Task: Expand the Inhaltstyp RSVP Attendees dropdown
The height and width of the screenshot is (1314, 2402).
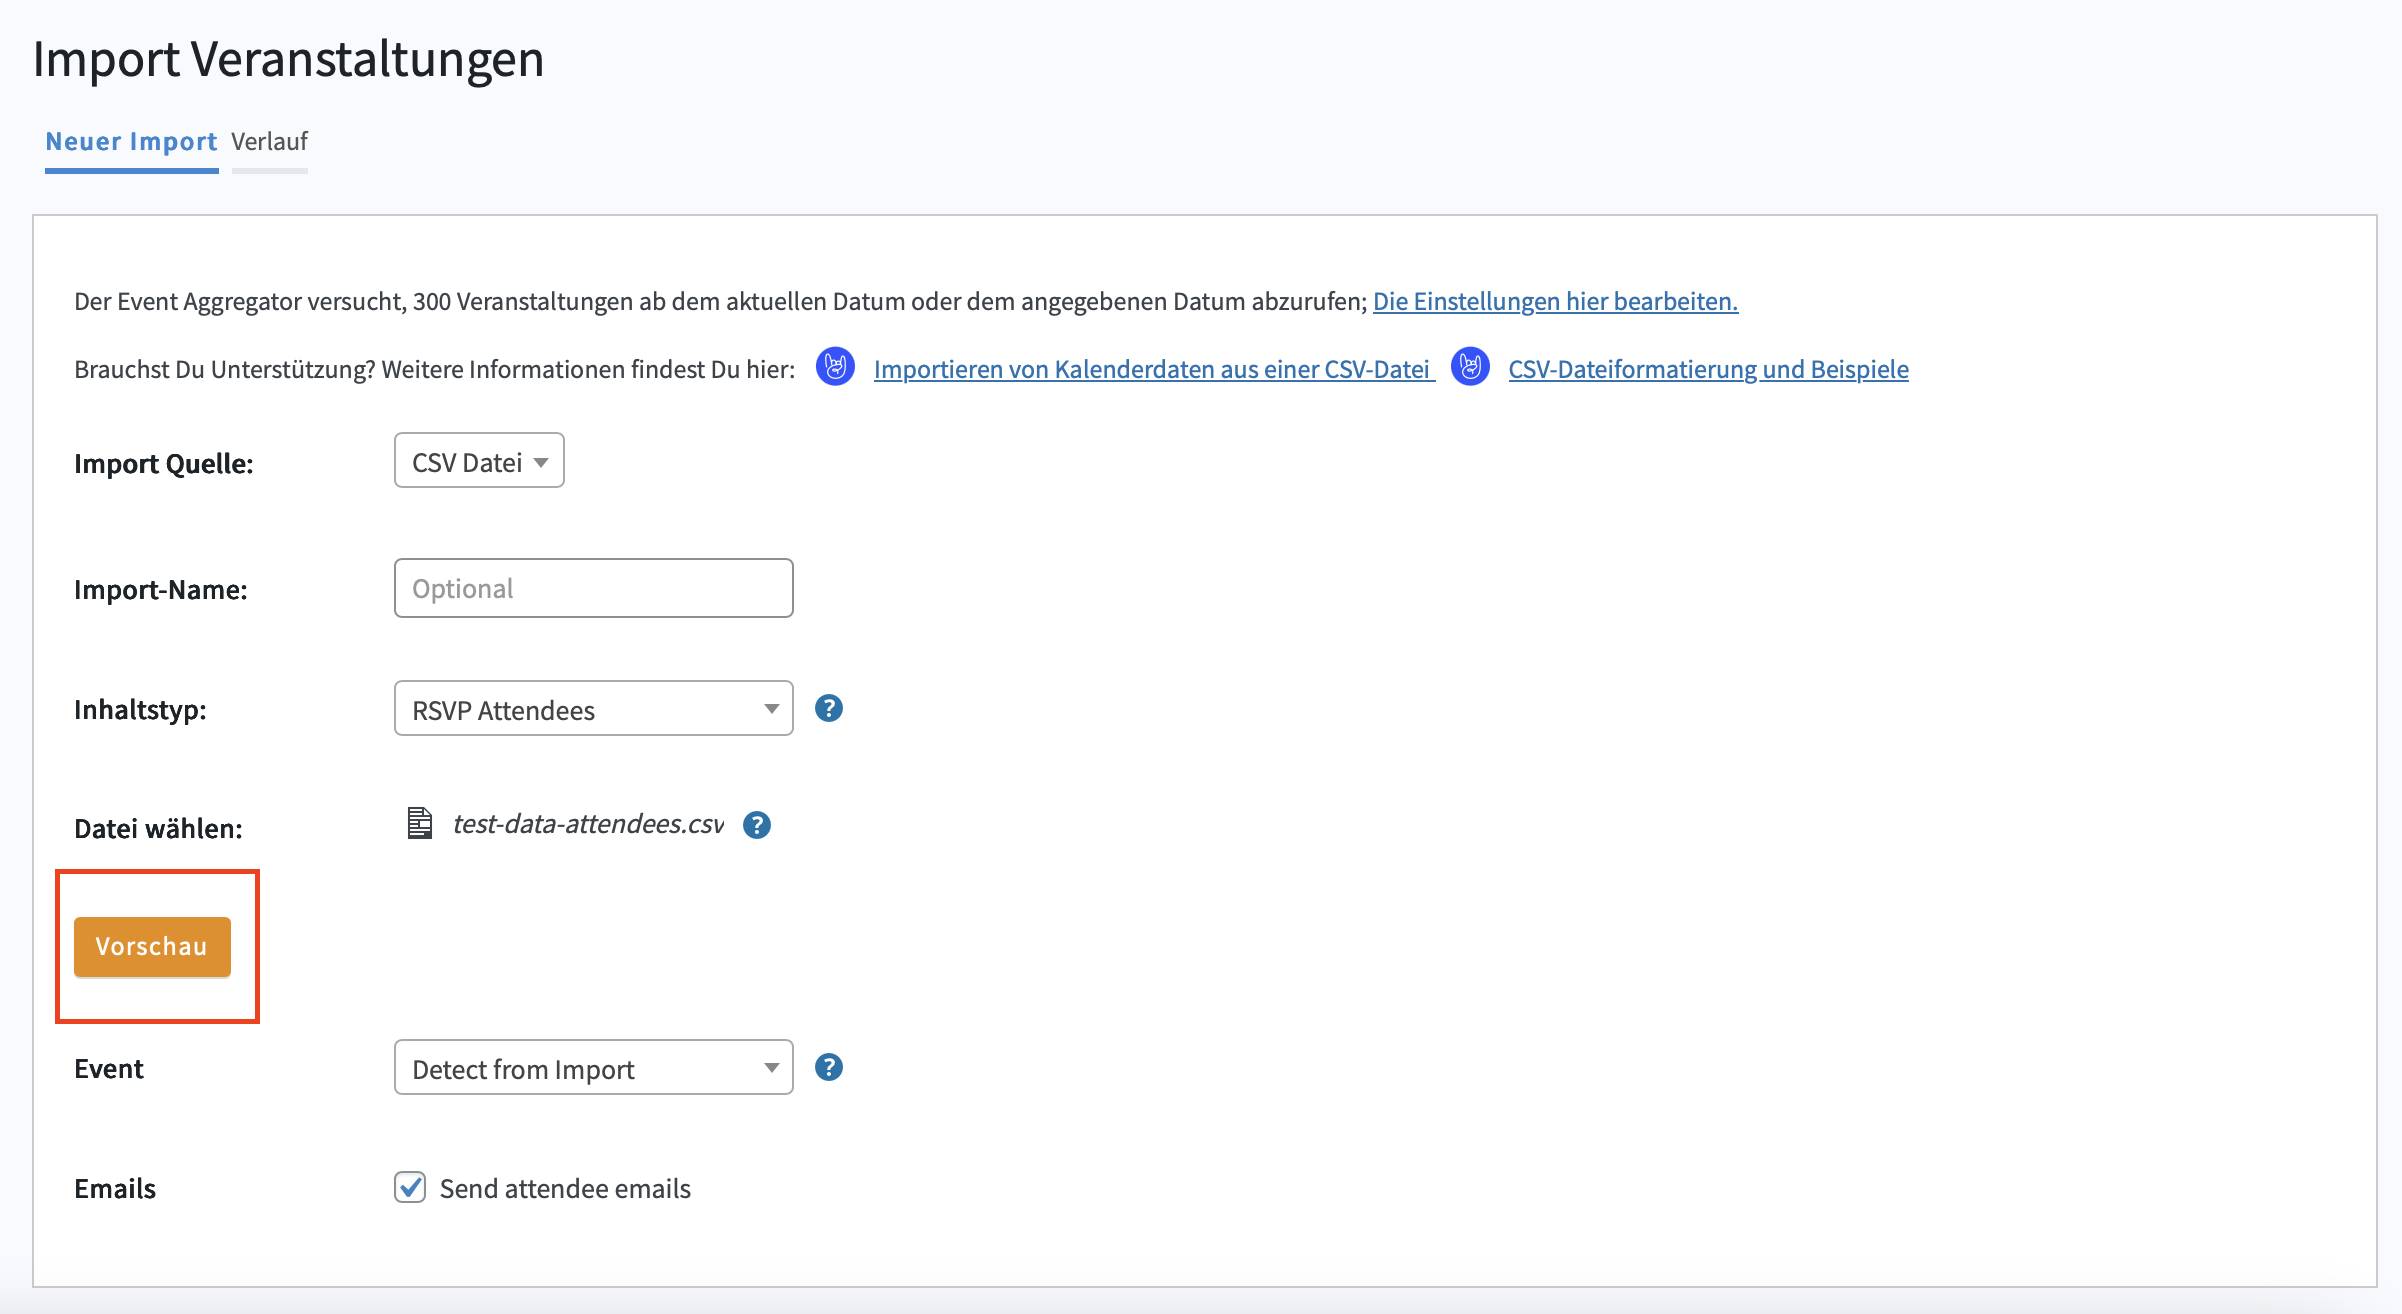Action: [x=593, y=709]
